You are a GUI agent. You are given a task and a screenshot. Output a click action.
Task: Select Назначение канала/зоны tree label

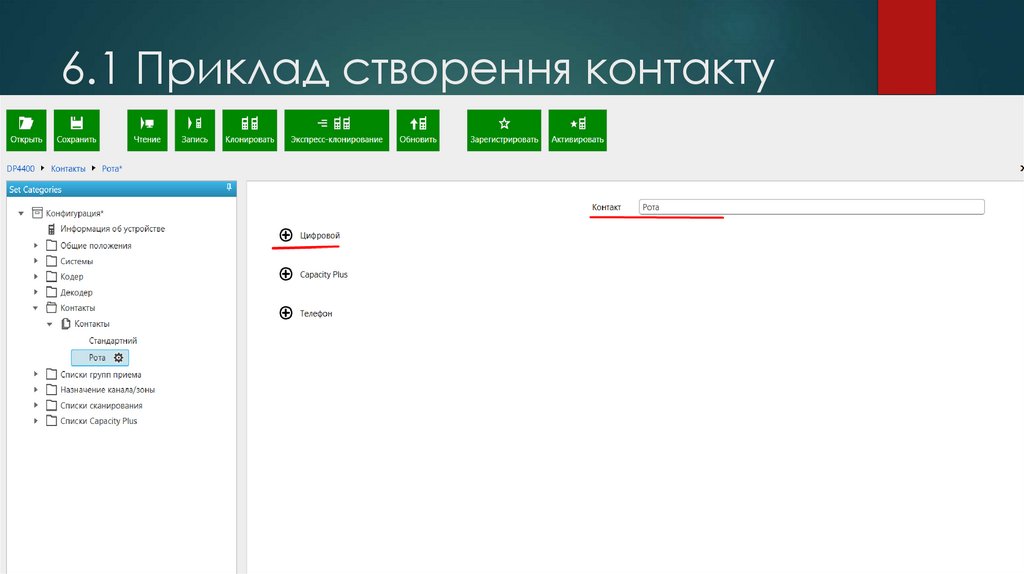(108, 390)
